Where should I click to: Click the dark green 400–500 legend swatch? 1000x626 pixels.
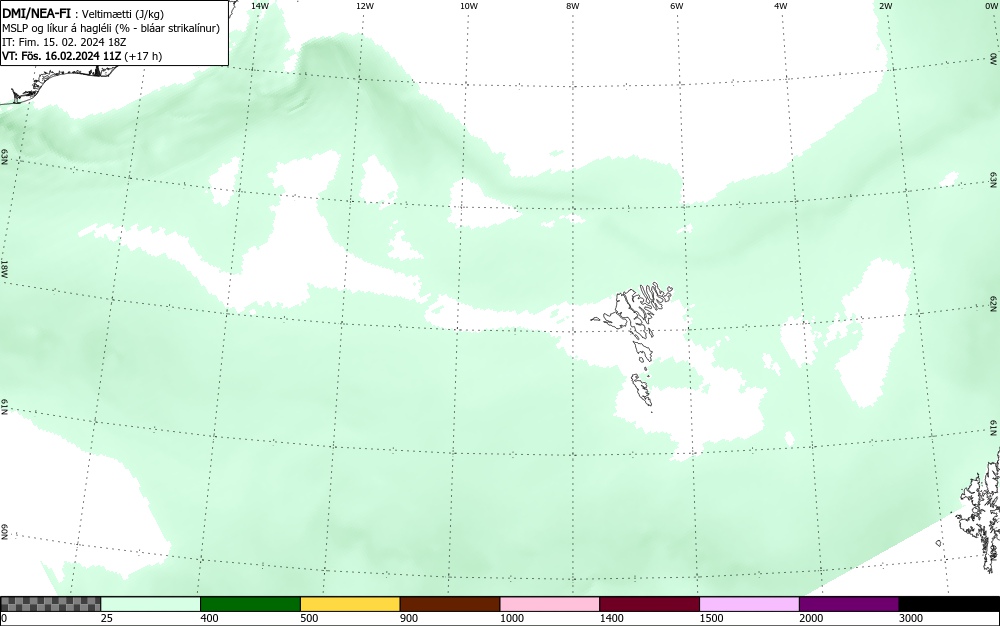(250, 604)
